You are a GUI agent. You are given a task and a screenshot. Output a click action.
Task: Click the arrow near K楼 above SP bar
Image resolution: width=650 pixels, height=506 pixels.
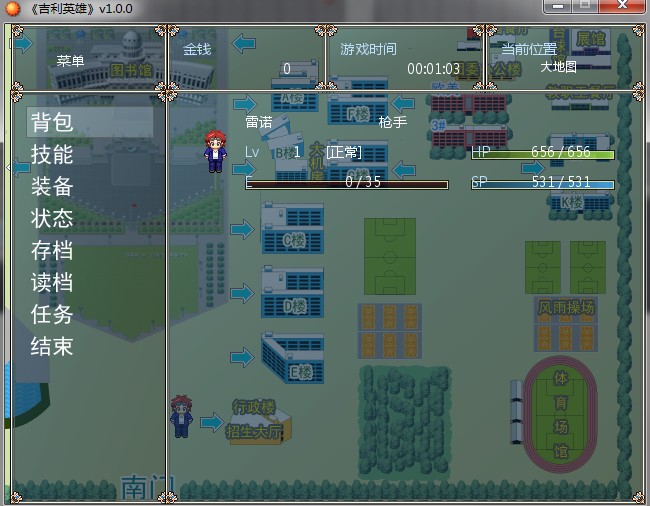(x=533, y=168)
